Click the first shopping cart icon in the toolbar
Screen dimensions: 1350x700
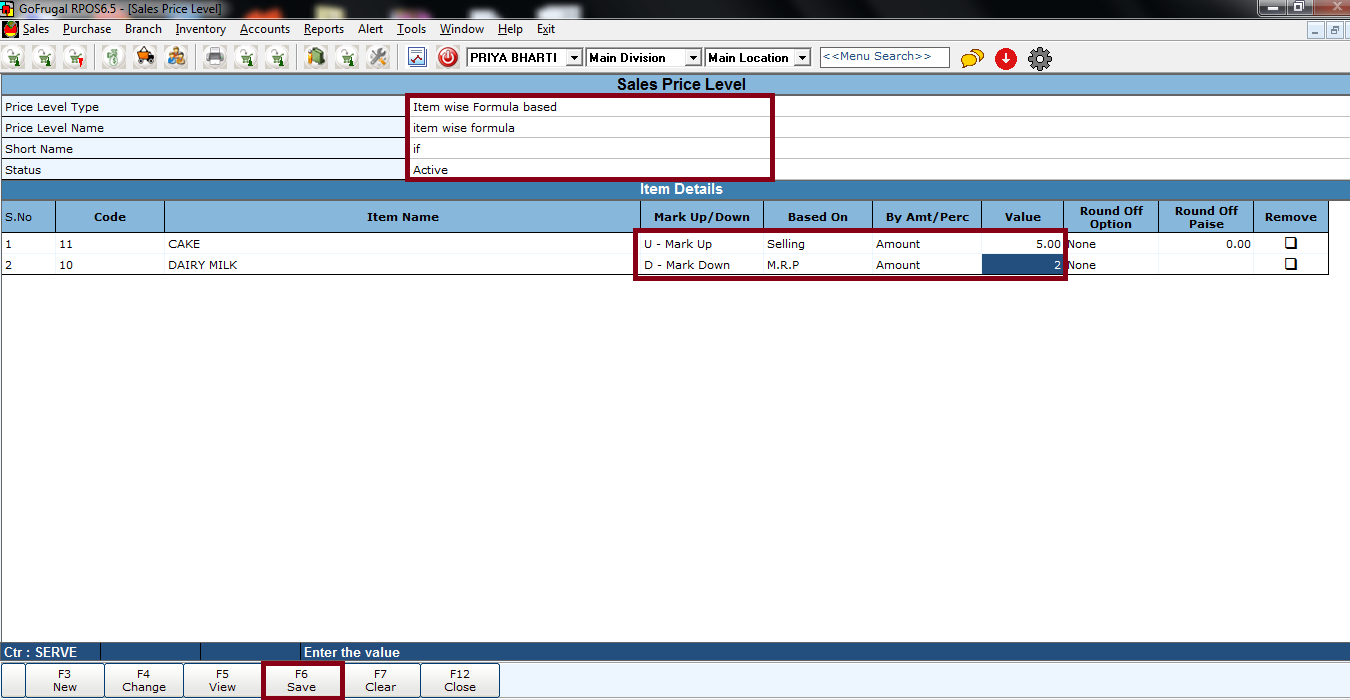coord(15,57)
